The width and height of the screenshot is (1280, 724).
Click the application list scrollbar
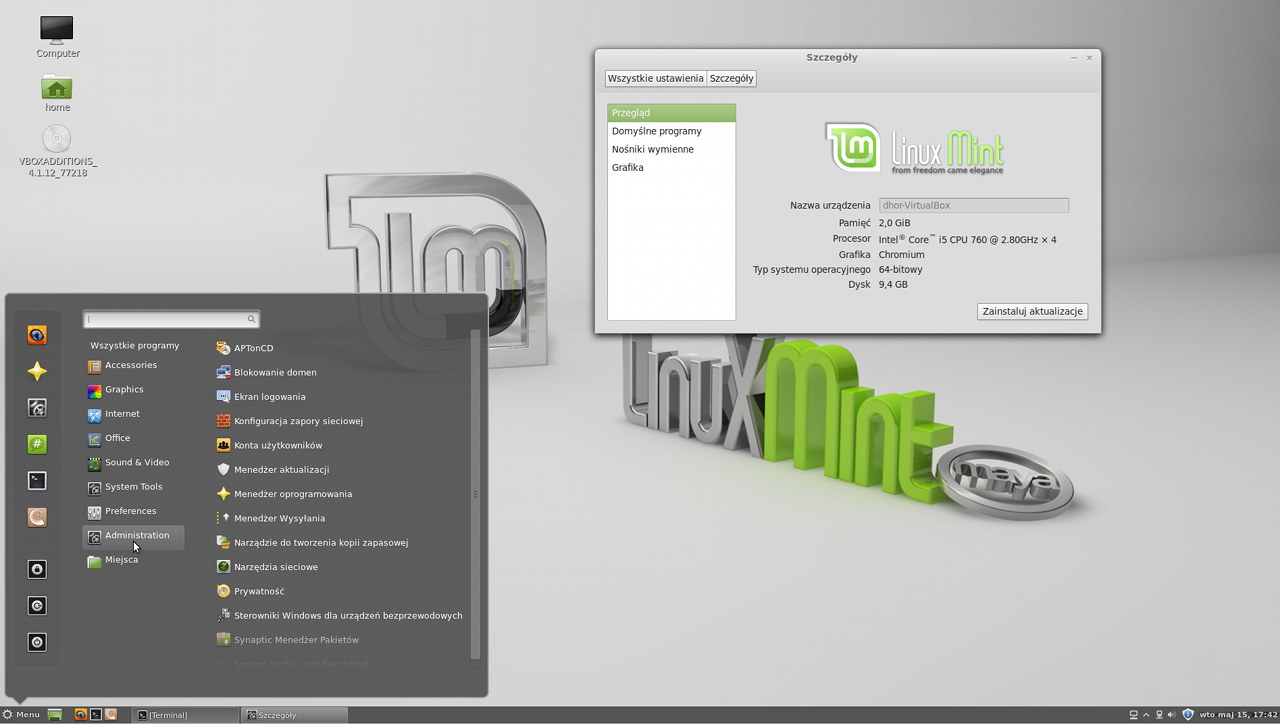point(475,494)
